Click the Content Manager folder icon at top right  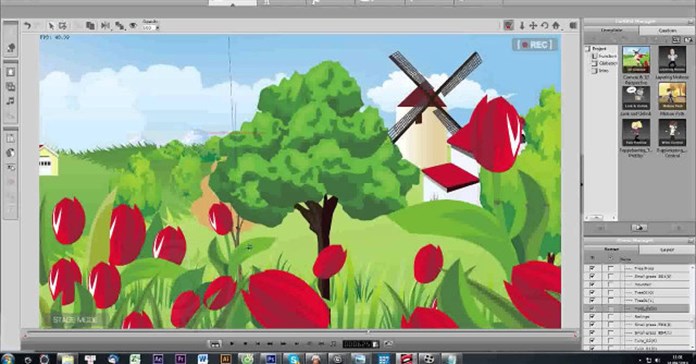pos(688,40)
